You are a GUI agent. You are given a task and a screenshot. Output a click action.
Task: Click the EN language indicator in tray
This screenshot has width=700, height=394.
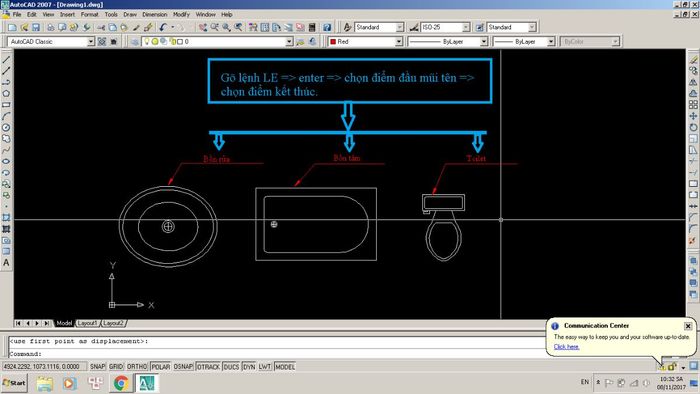point(585,382)
